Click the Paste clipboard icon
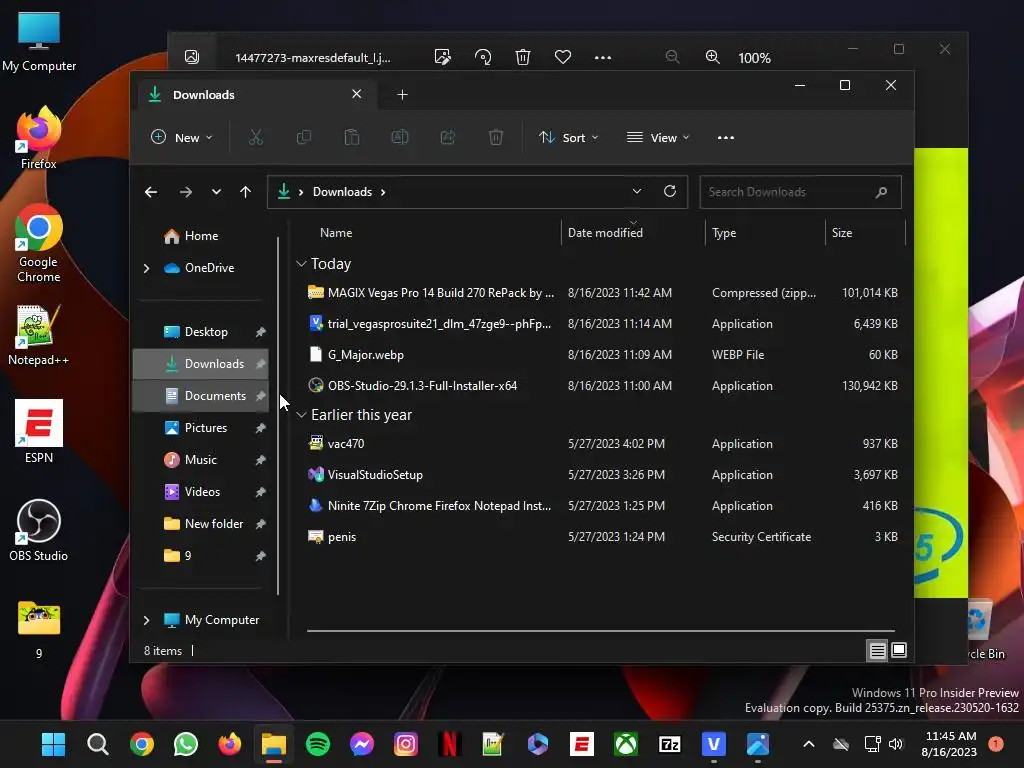This screenshot has height=768, width=1024. click(352, 137)
